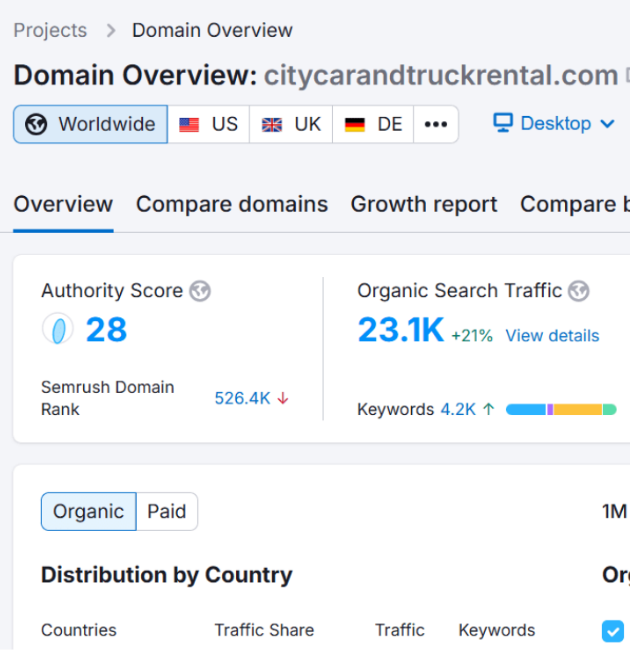Click the chevron next to Desktop
Screen dimensions: 630x650
(607, 124)
